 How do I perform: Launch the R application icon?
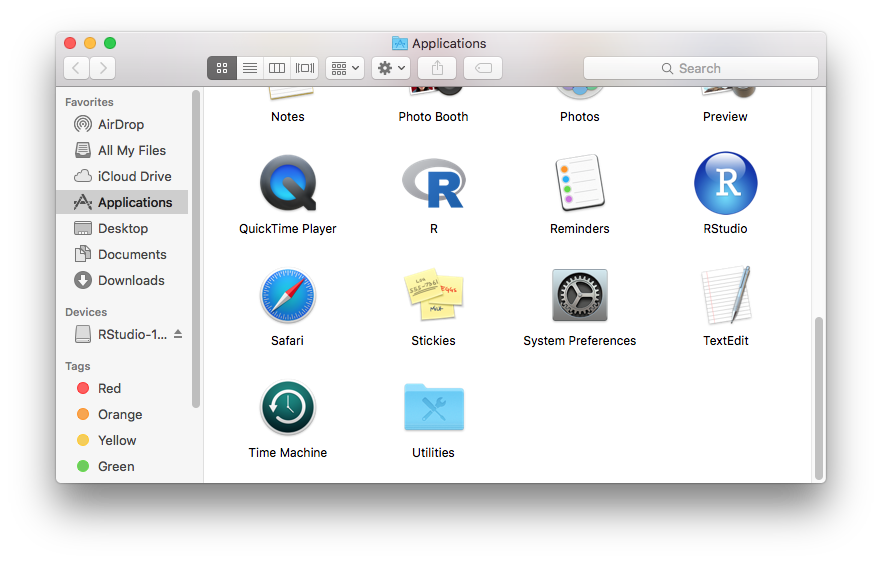[433, 184]
